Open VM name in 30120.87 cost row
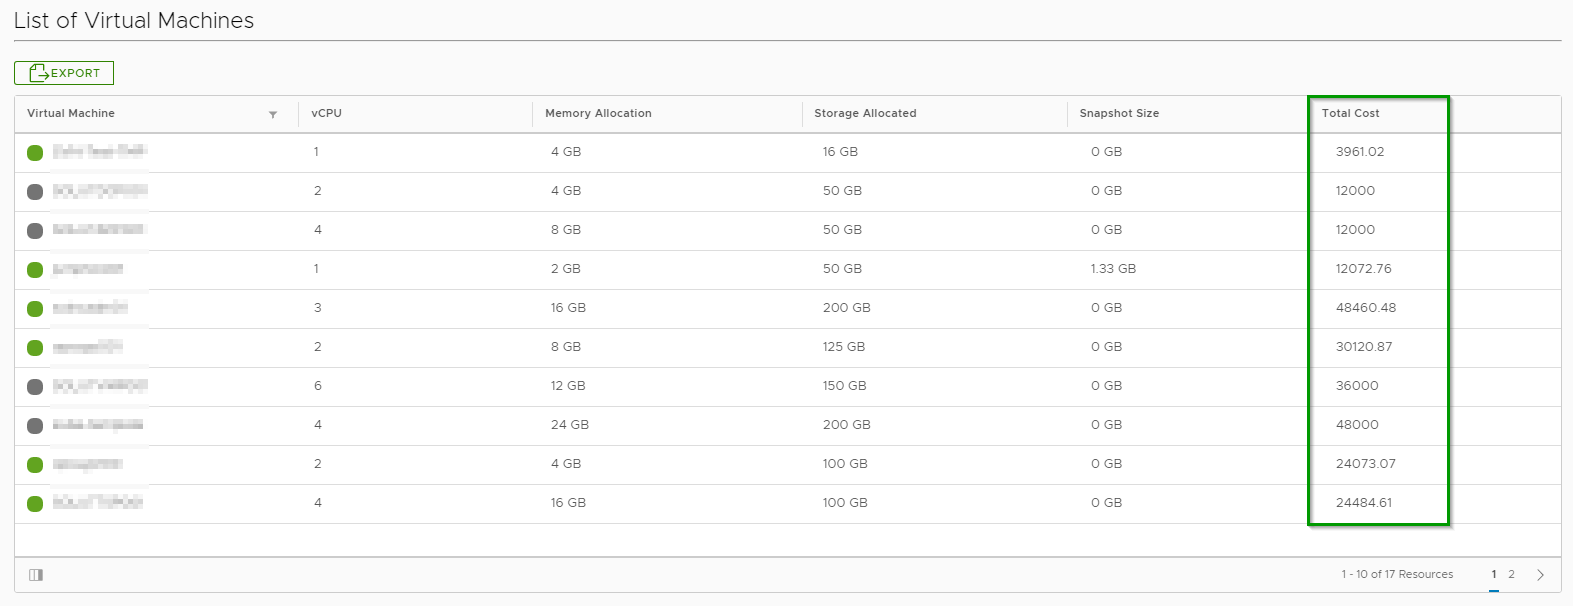Screen dimensions: 1573x606 (88, 347)
